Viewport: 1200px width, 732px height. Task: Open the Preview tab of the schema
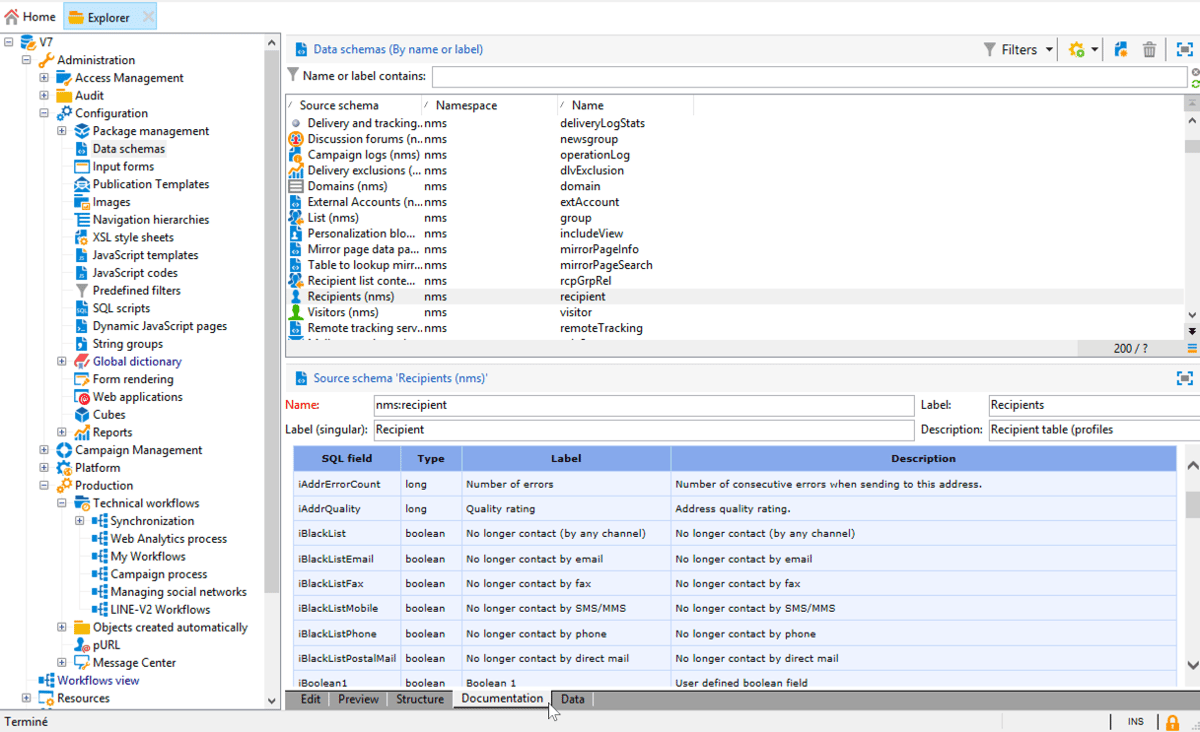click(x=357, y=699)
